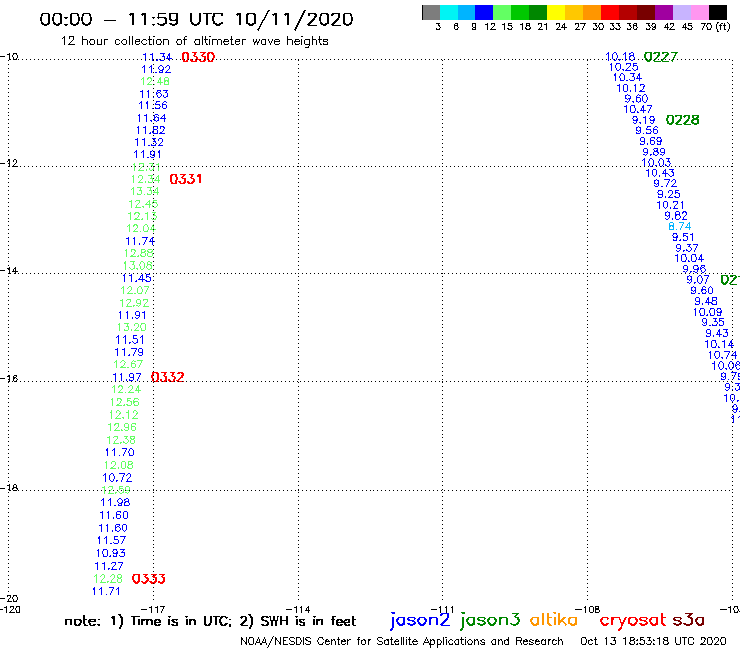Screen dimensions: 740x650
Task: Click the value 10.18 beside 0227
Action: click(620, 57)
